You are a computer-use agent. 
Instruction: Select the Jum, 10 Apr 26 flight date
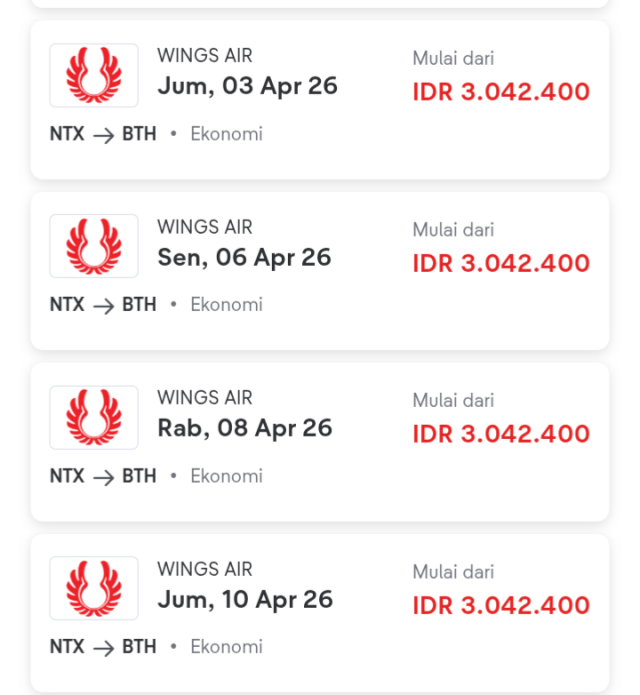coord(245,599)
